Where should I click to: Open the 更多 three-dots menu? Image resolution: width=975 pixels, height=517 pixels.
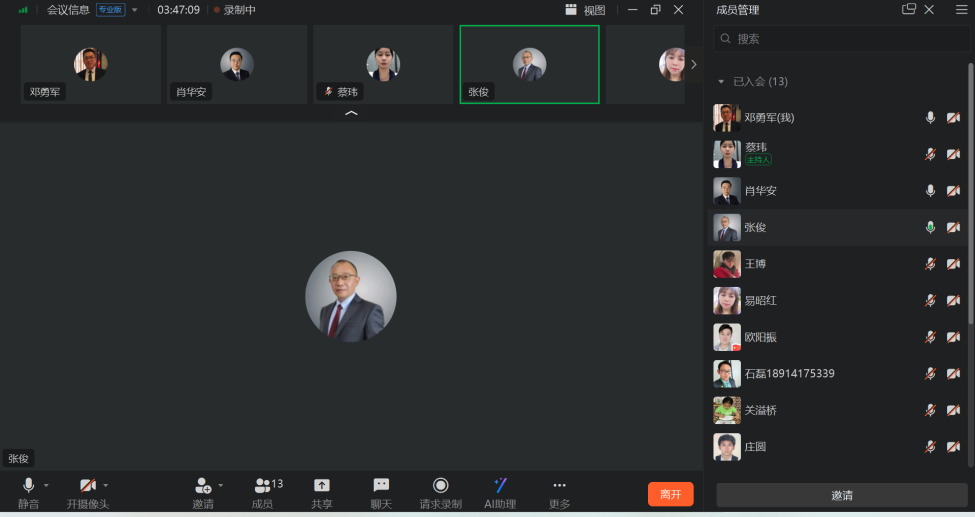559,486
